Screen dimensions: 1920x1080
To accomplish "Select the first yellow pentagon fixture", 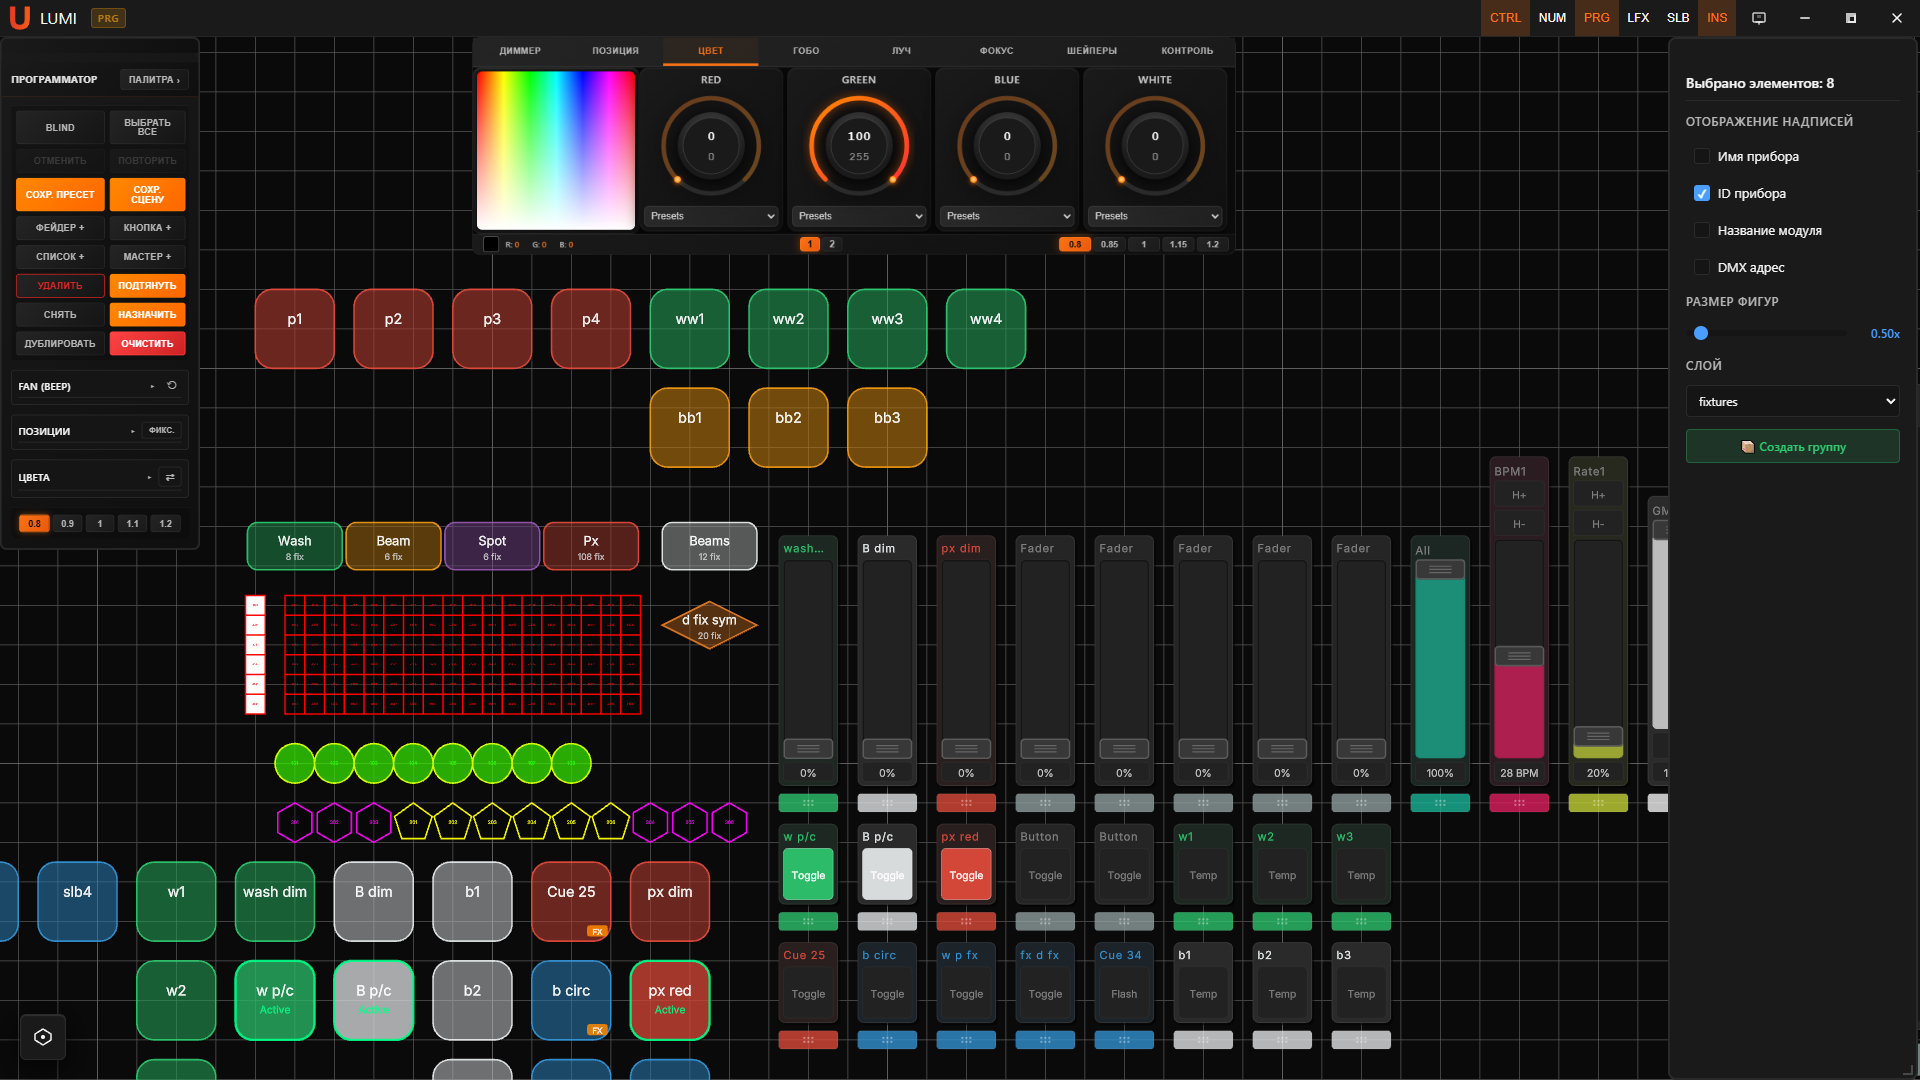I will 413,822.
